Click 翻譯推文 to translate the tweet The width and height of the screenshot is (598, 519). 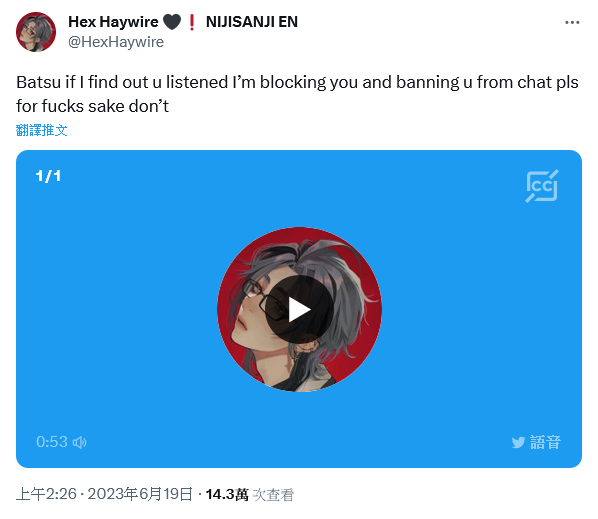click(42, 130)
